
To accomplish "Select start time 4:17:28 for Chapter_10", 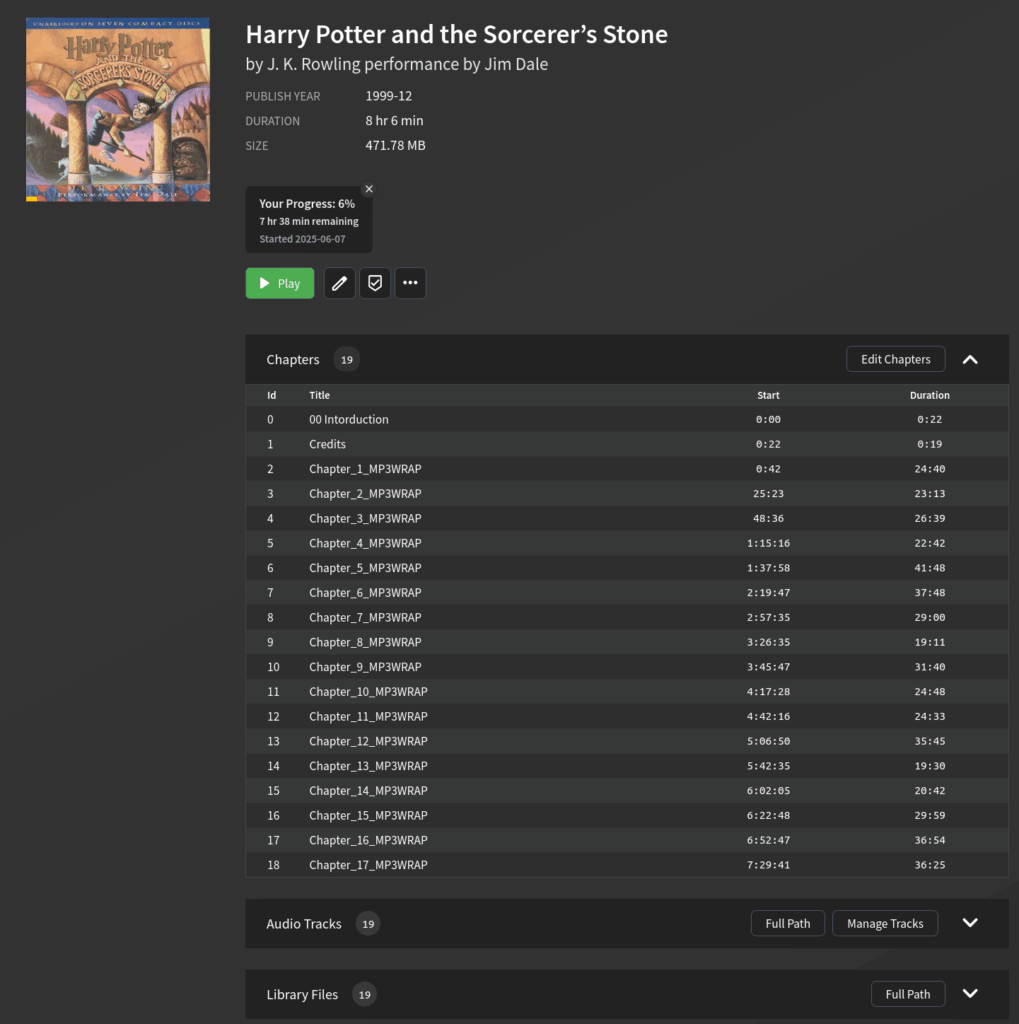I will (768, 692).
